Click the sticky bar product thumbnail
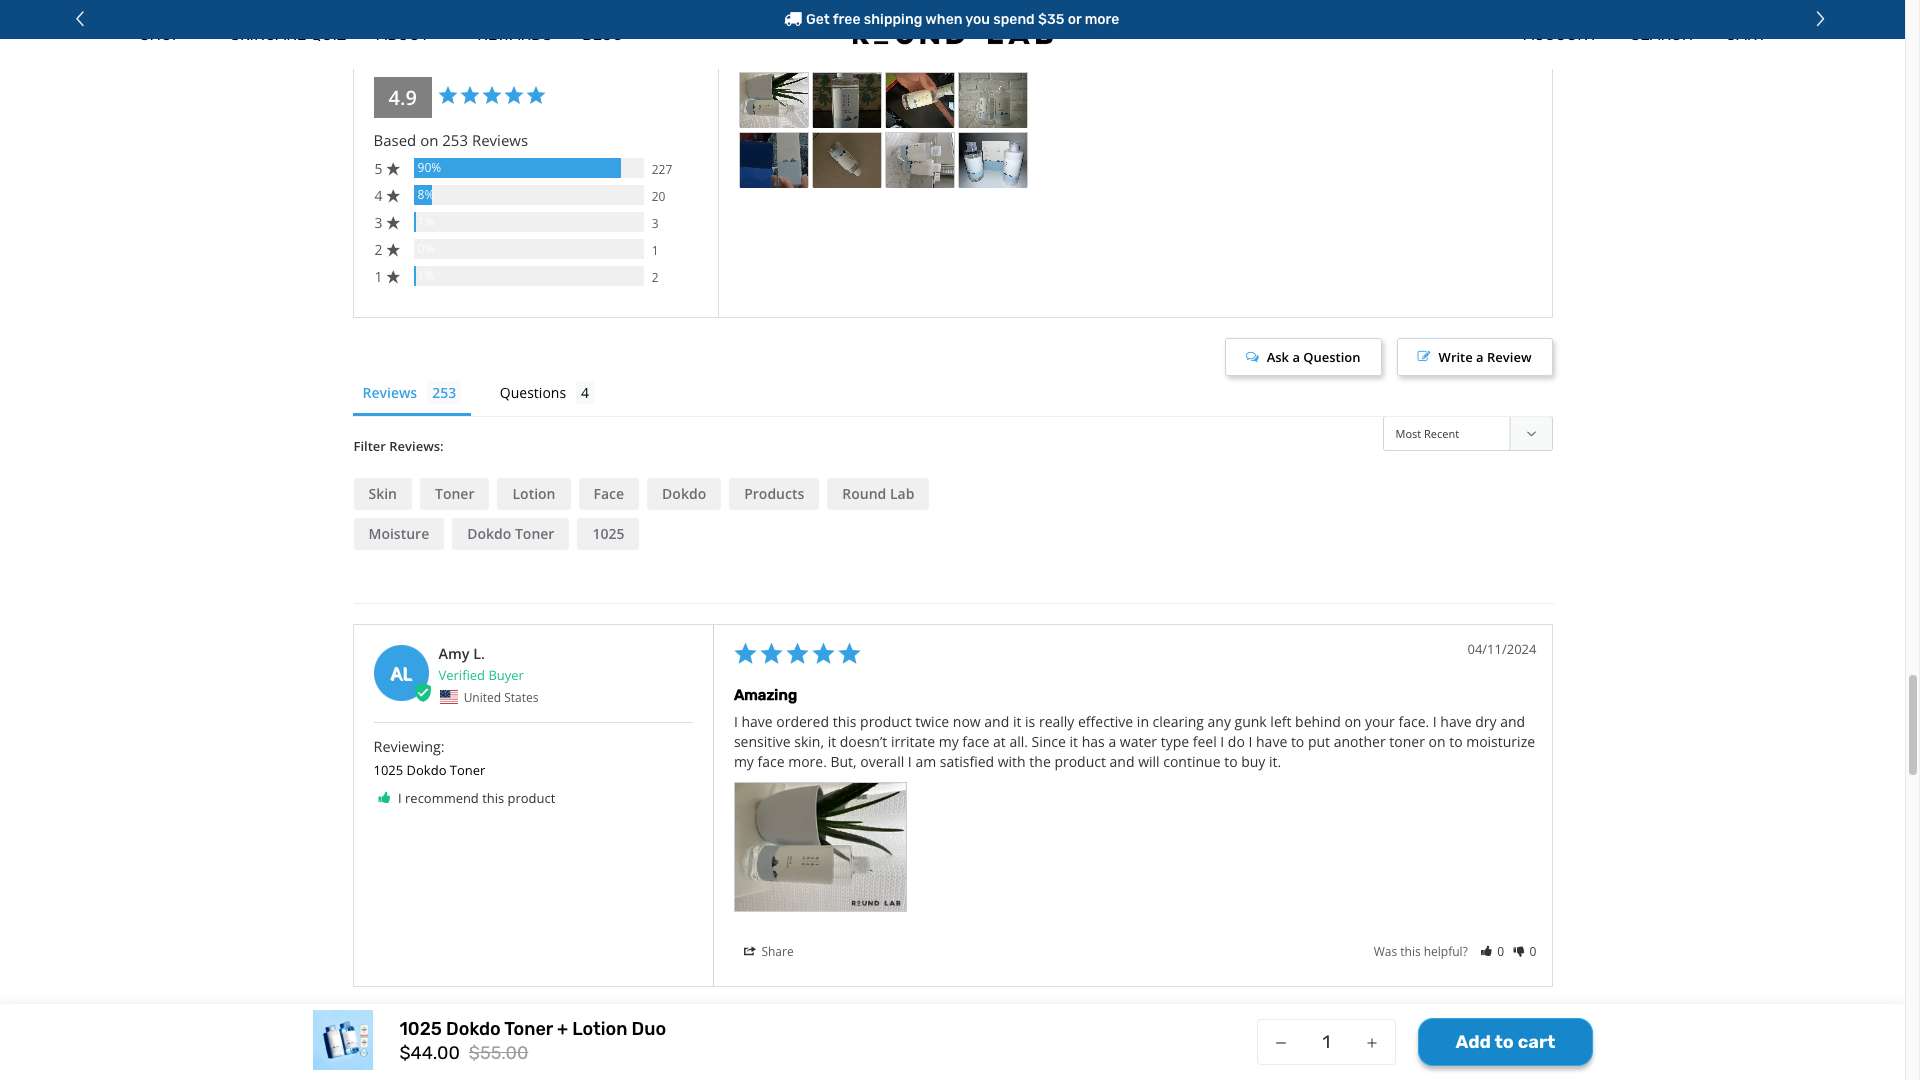This screenshot has height=1080, width=1920. click(x=343, y=1040)
